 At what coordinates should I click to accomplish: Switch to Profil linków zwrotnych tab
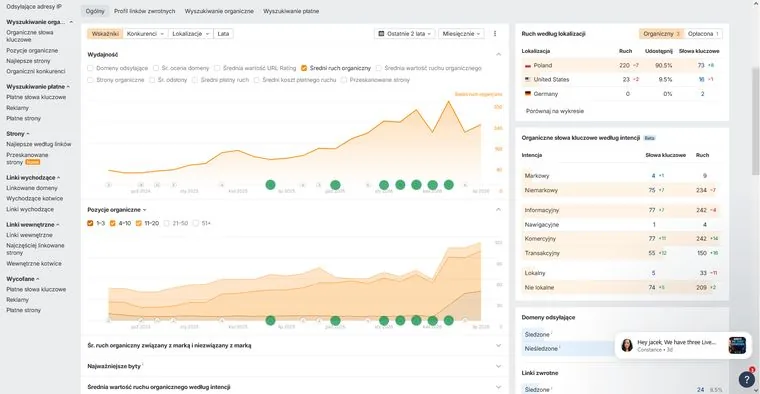(144, 11)
